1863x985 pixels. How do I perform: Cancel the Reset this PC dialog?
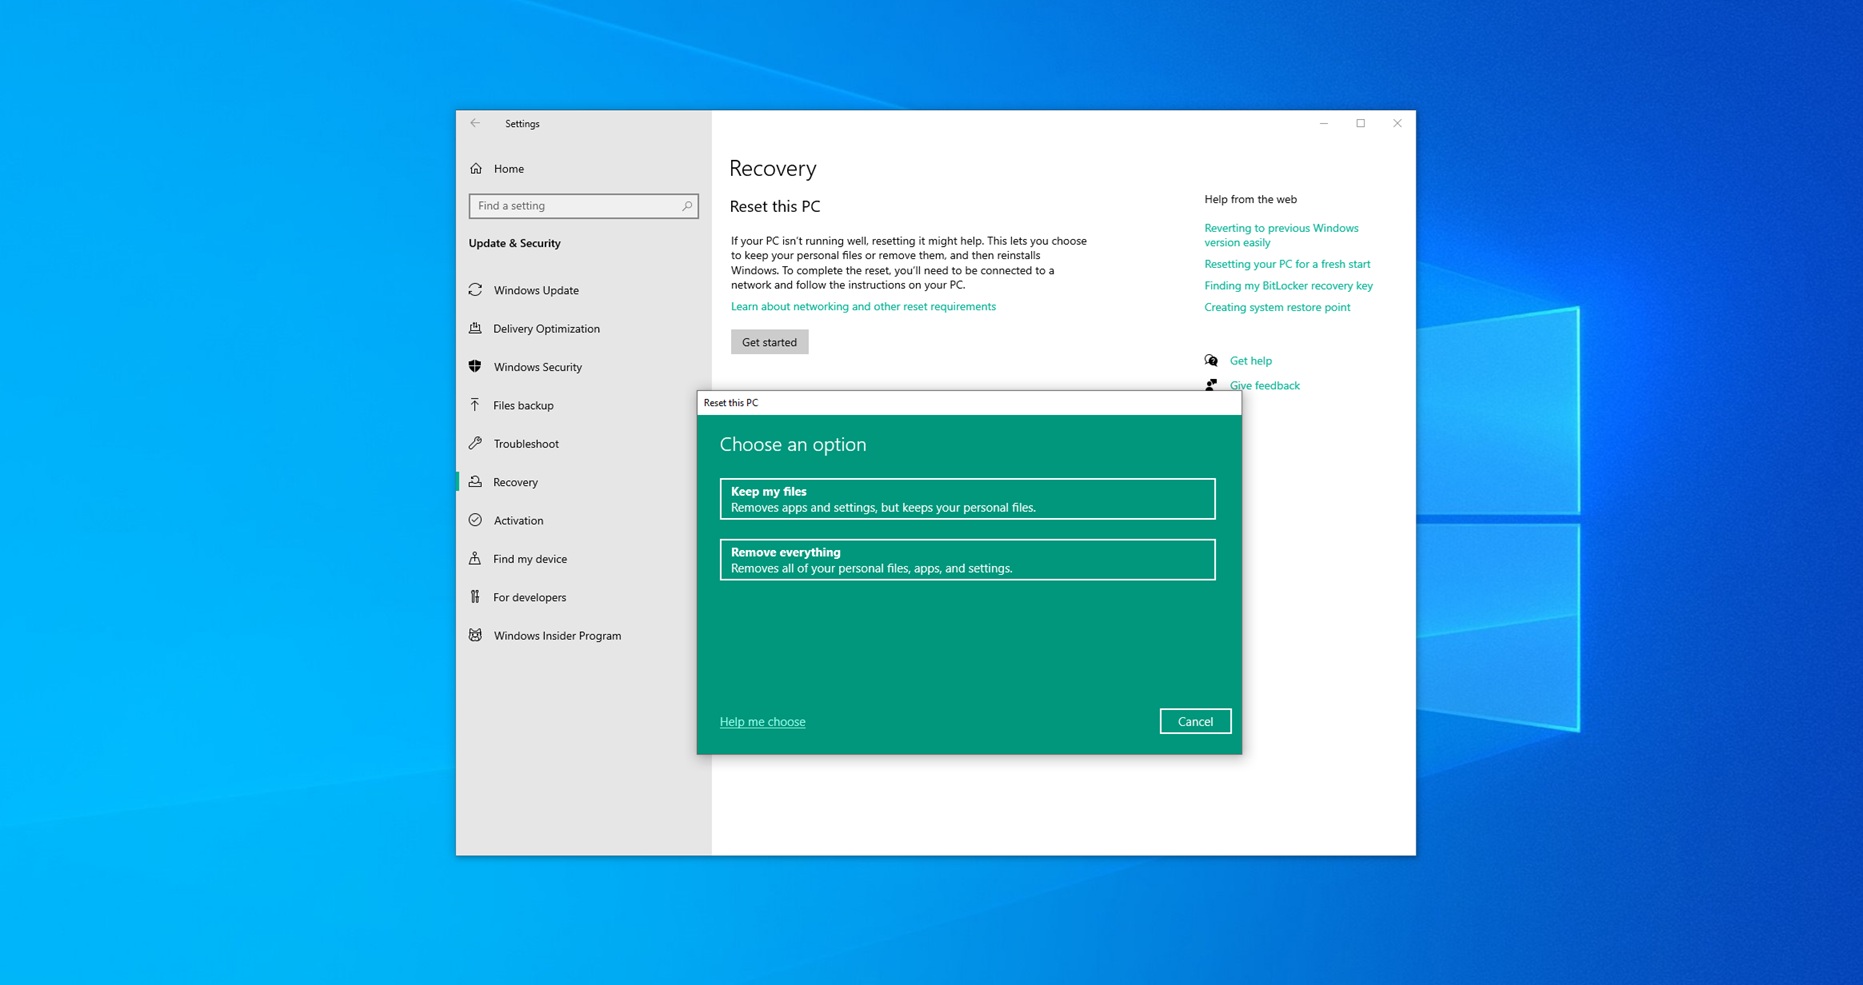[x=1195, y=721]
